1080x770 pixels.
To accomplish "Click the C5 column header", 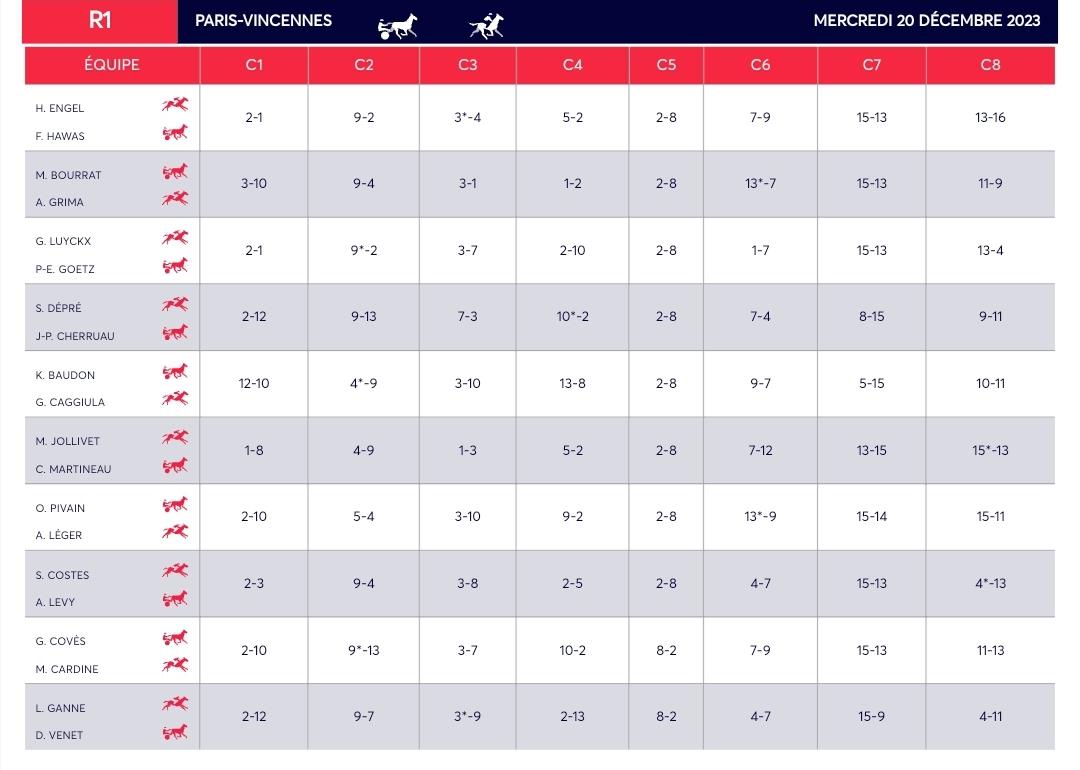I will coord(666,65).
